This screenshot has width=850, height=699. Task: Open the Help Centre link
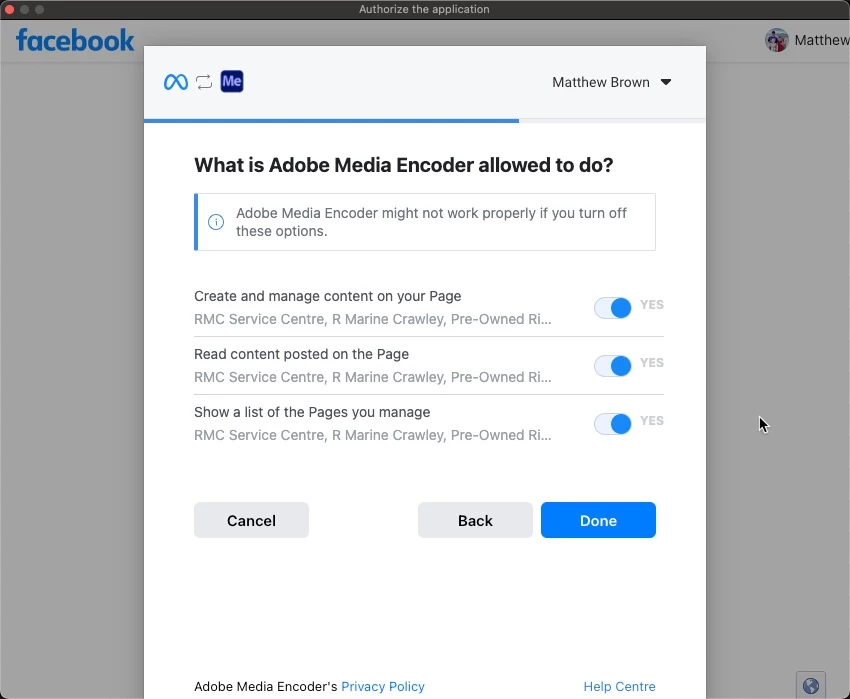tap(619, 687)
